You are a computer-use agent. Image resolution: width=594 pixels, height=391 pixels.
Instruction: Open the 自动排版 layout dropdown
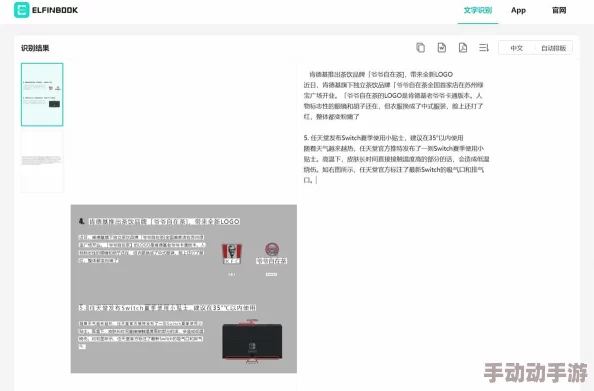point(553,48)
